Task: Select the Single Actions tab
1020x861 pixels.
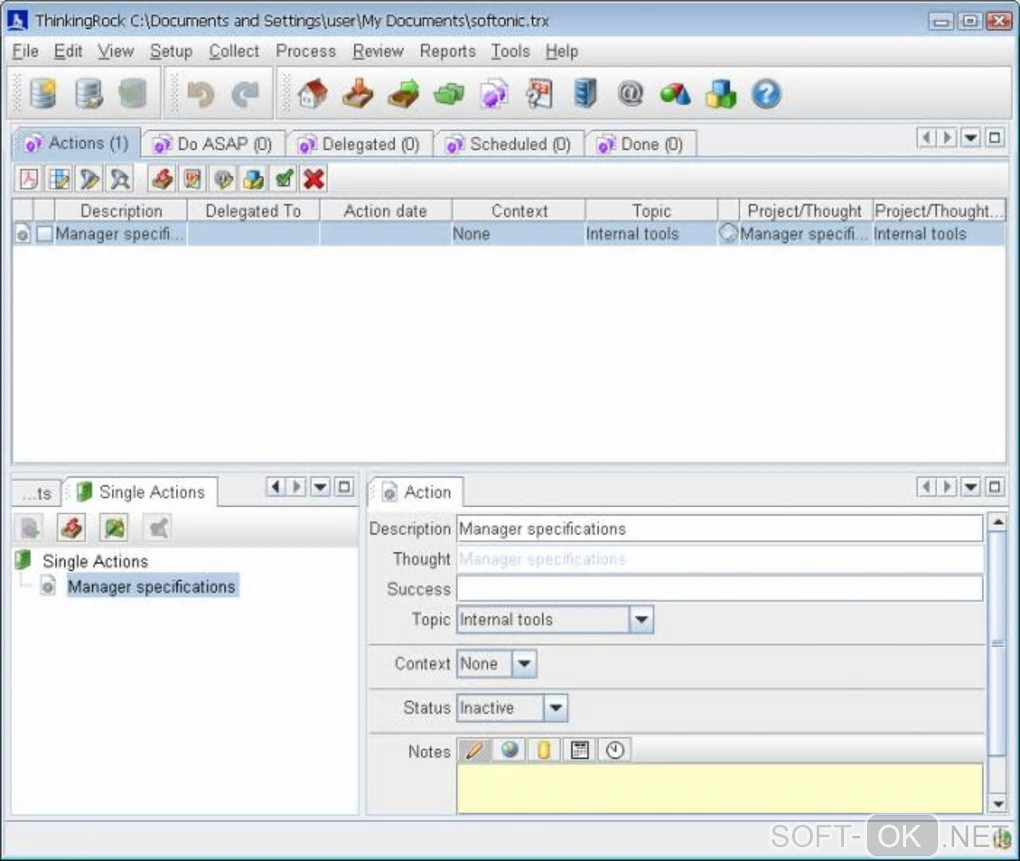Action: 141,492
